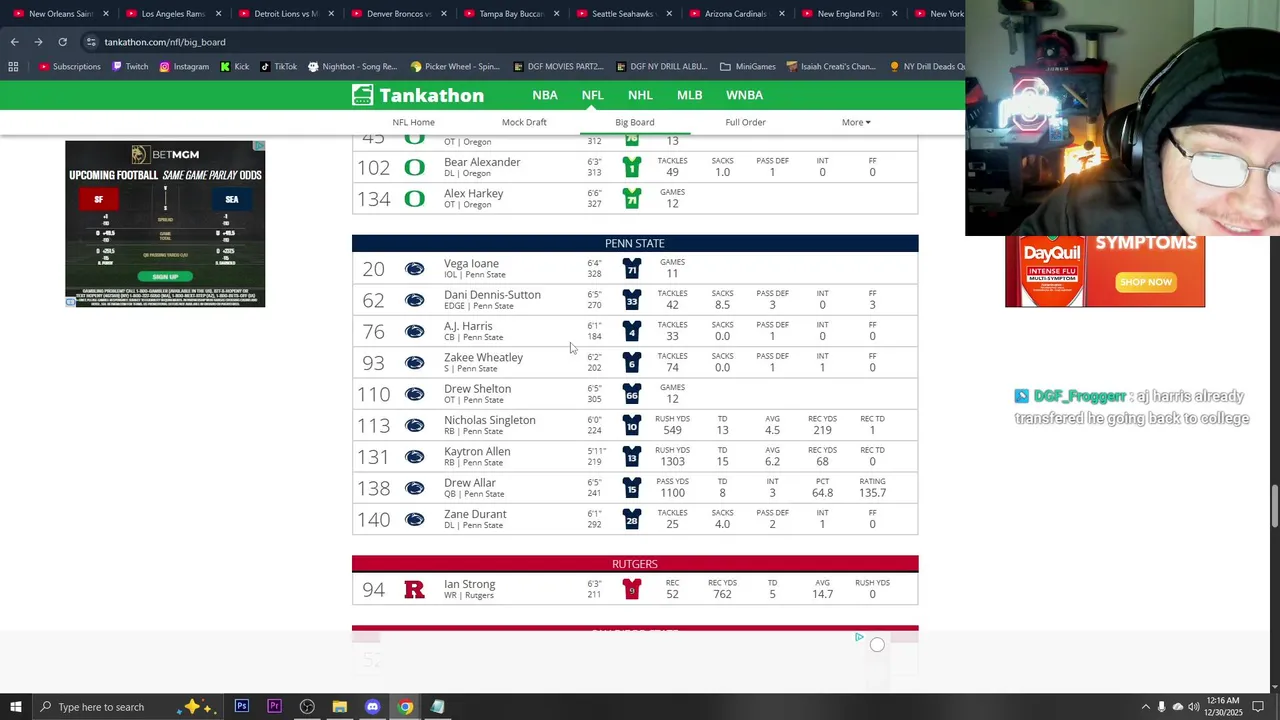Open Zane Durant player link
Viewport: 1280px width, 720px height.
[x=475, y=514]
